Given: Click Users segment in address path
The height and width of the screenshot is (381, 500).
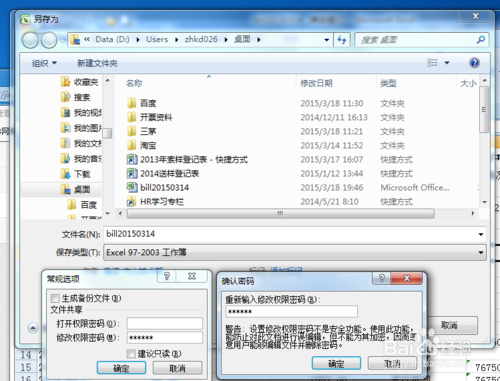Looking at the screenshot, I should pyautogui.click(x=157, y=39).
